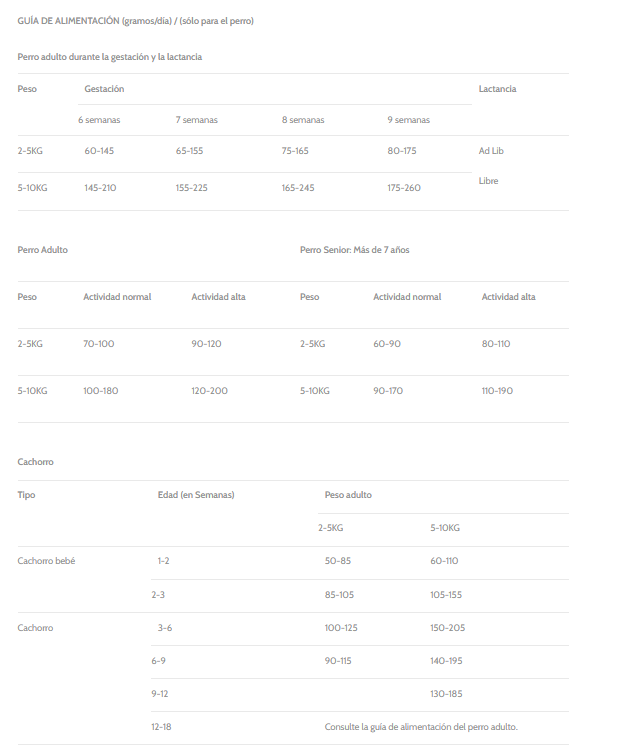The width and height of the screenshot is (618, 751).
Task: Click the Gestación column header
Action: point(104,89)
